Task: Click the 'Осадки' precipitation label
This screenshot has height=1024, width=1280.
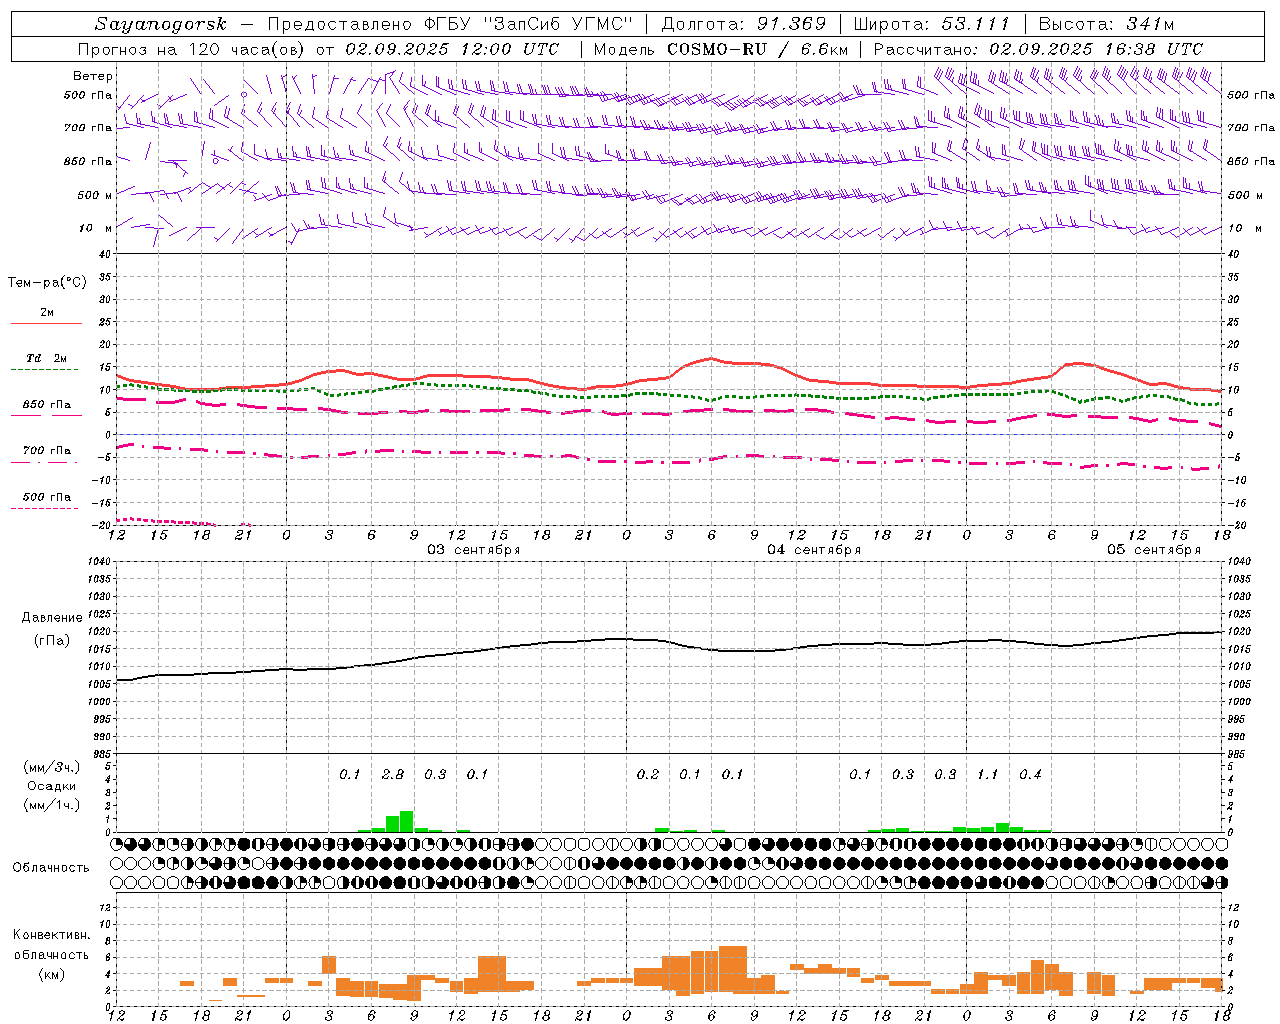Action: [x=51, y=786]
